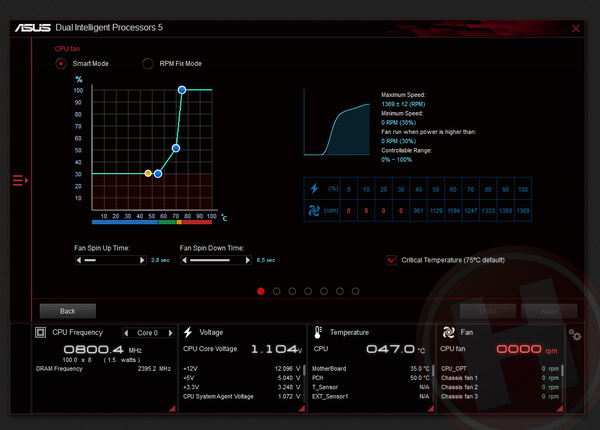Go to the last page dot
Screen dimensions: 600x430
355,291
